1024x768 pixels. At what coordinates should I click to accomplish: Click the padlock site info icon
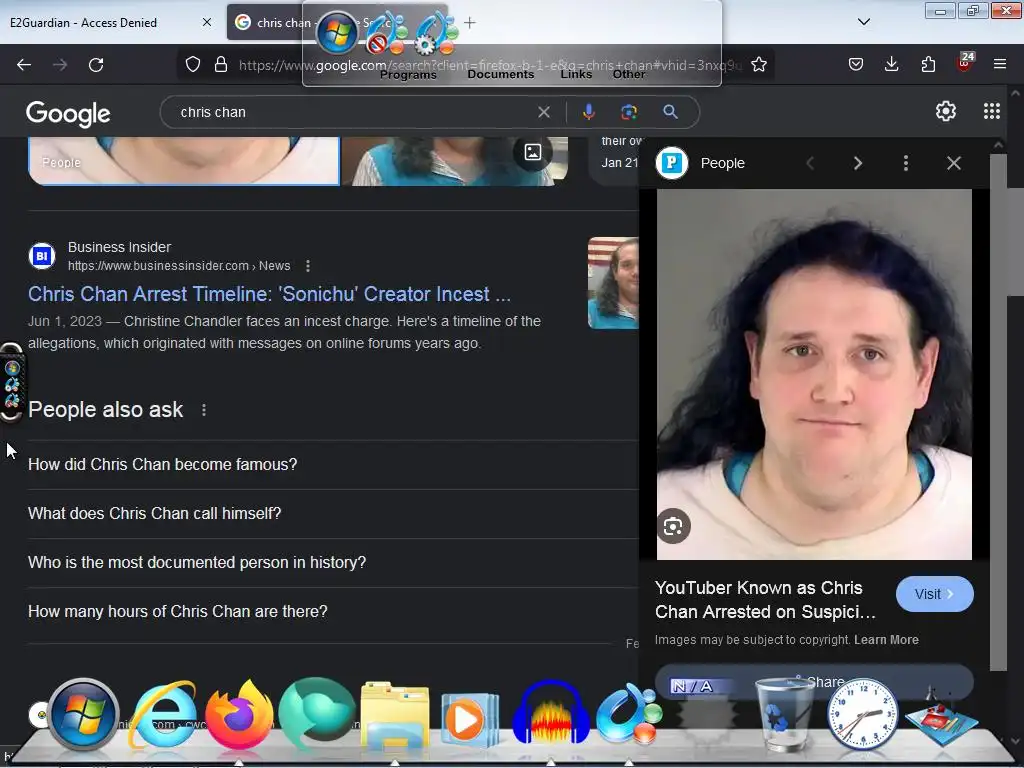[221, 65]
